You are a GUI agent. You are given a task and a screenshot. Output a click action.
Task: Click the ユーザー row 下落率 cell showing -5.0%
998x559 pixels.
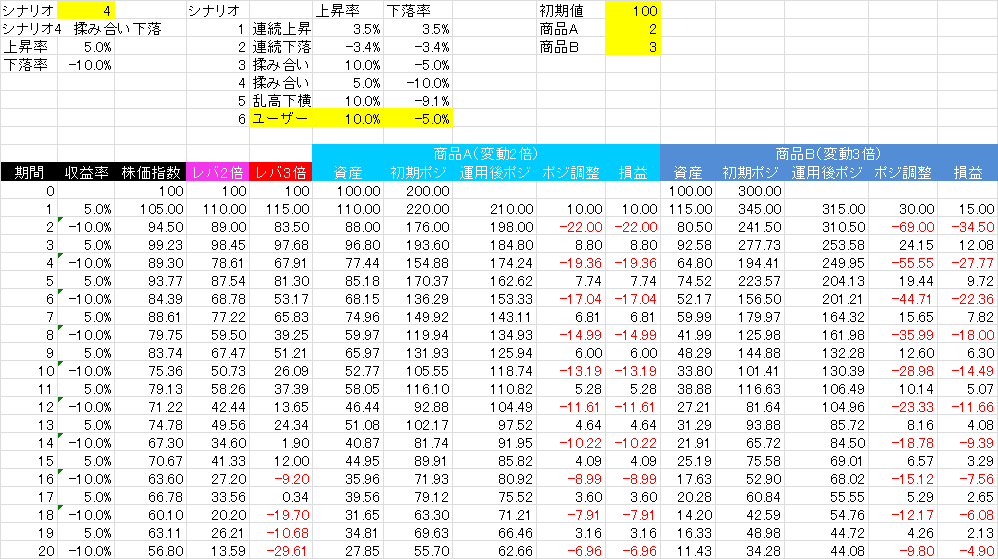(418, 118)
